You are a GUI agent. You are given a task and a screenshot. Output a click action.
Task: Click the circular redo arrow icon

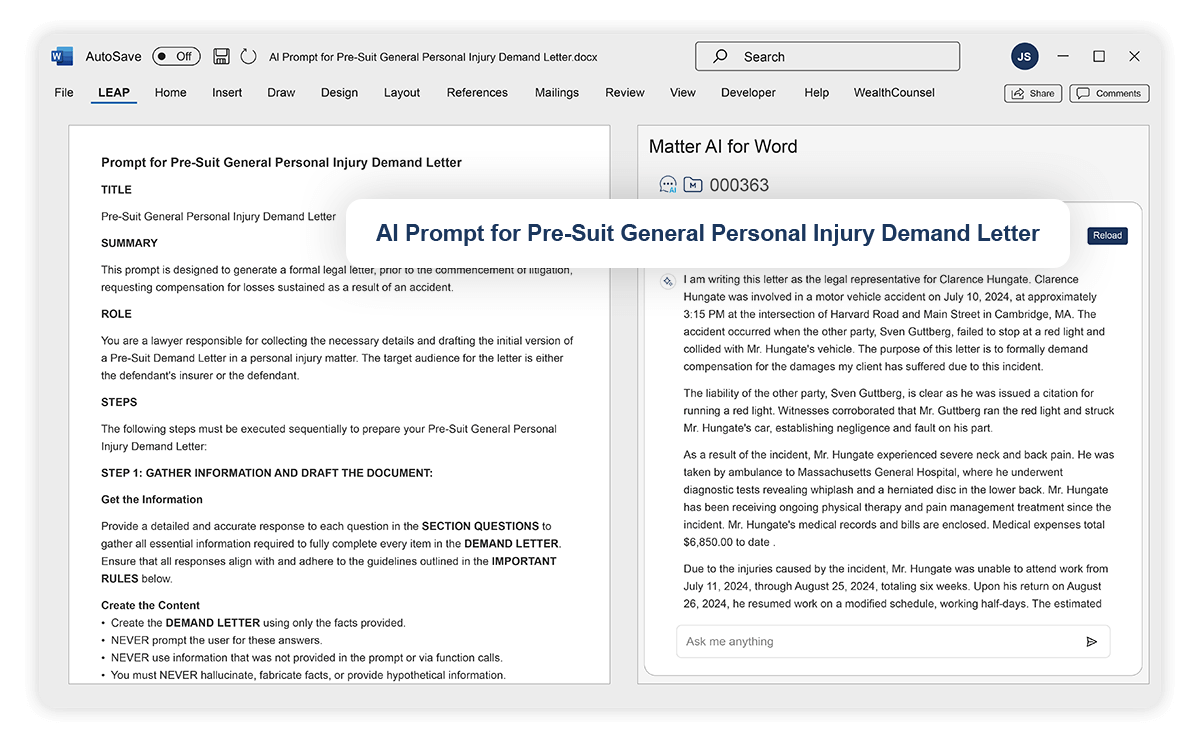pos(248,57)
